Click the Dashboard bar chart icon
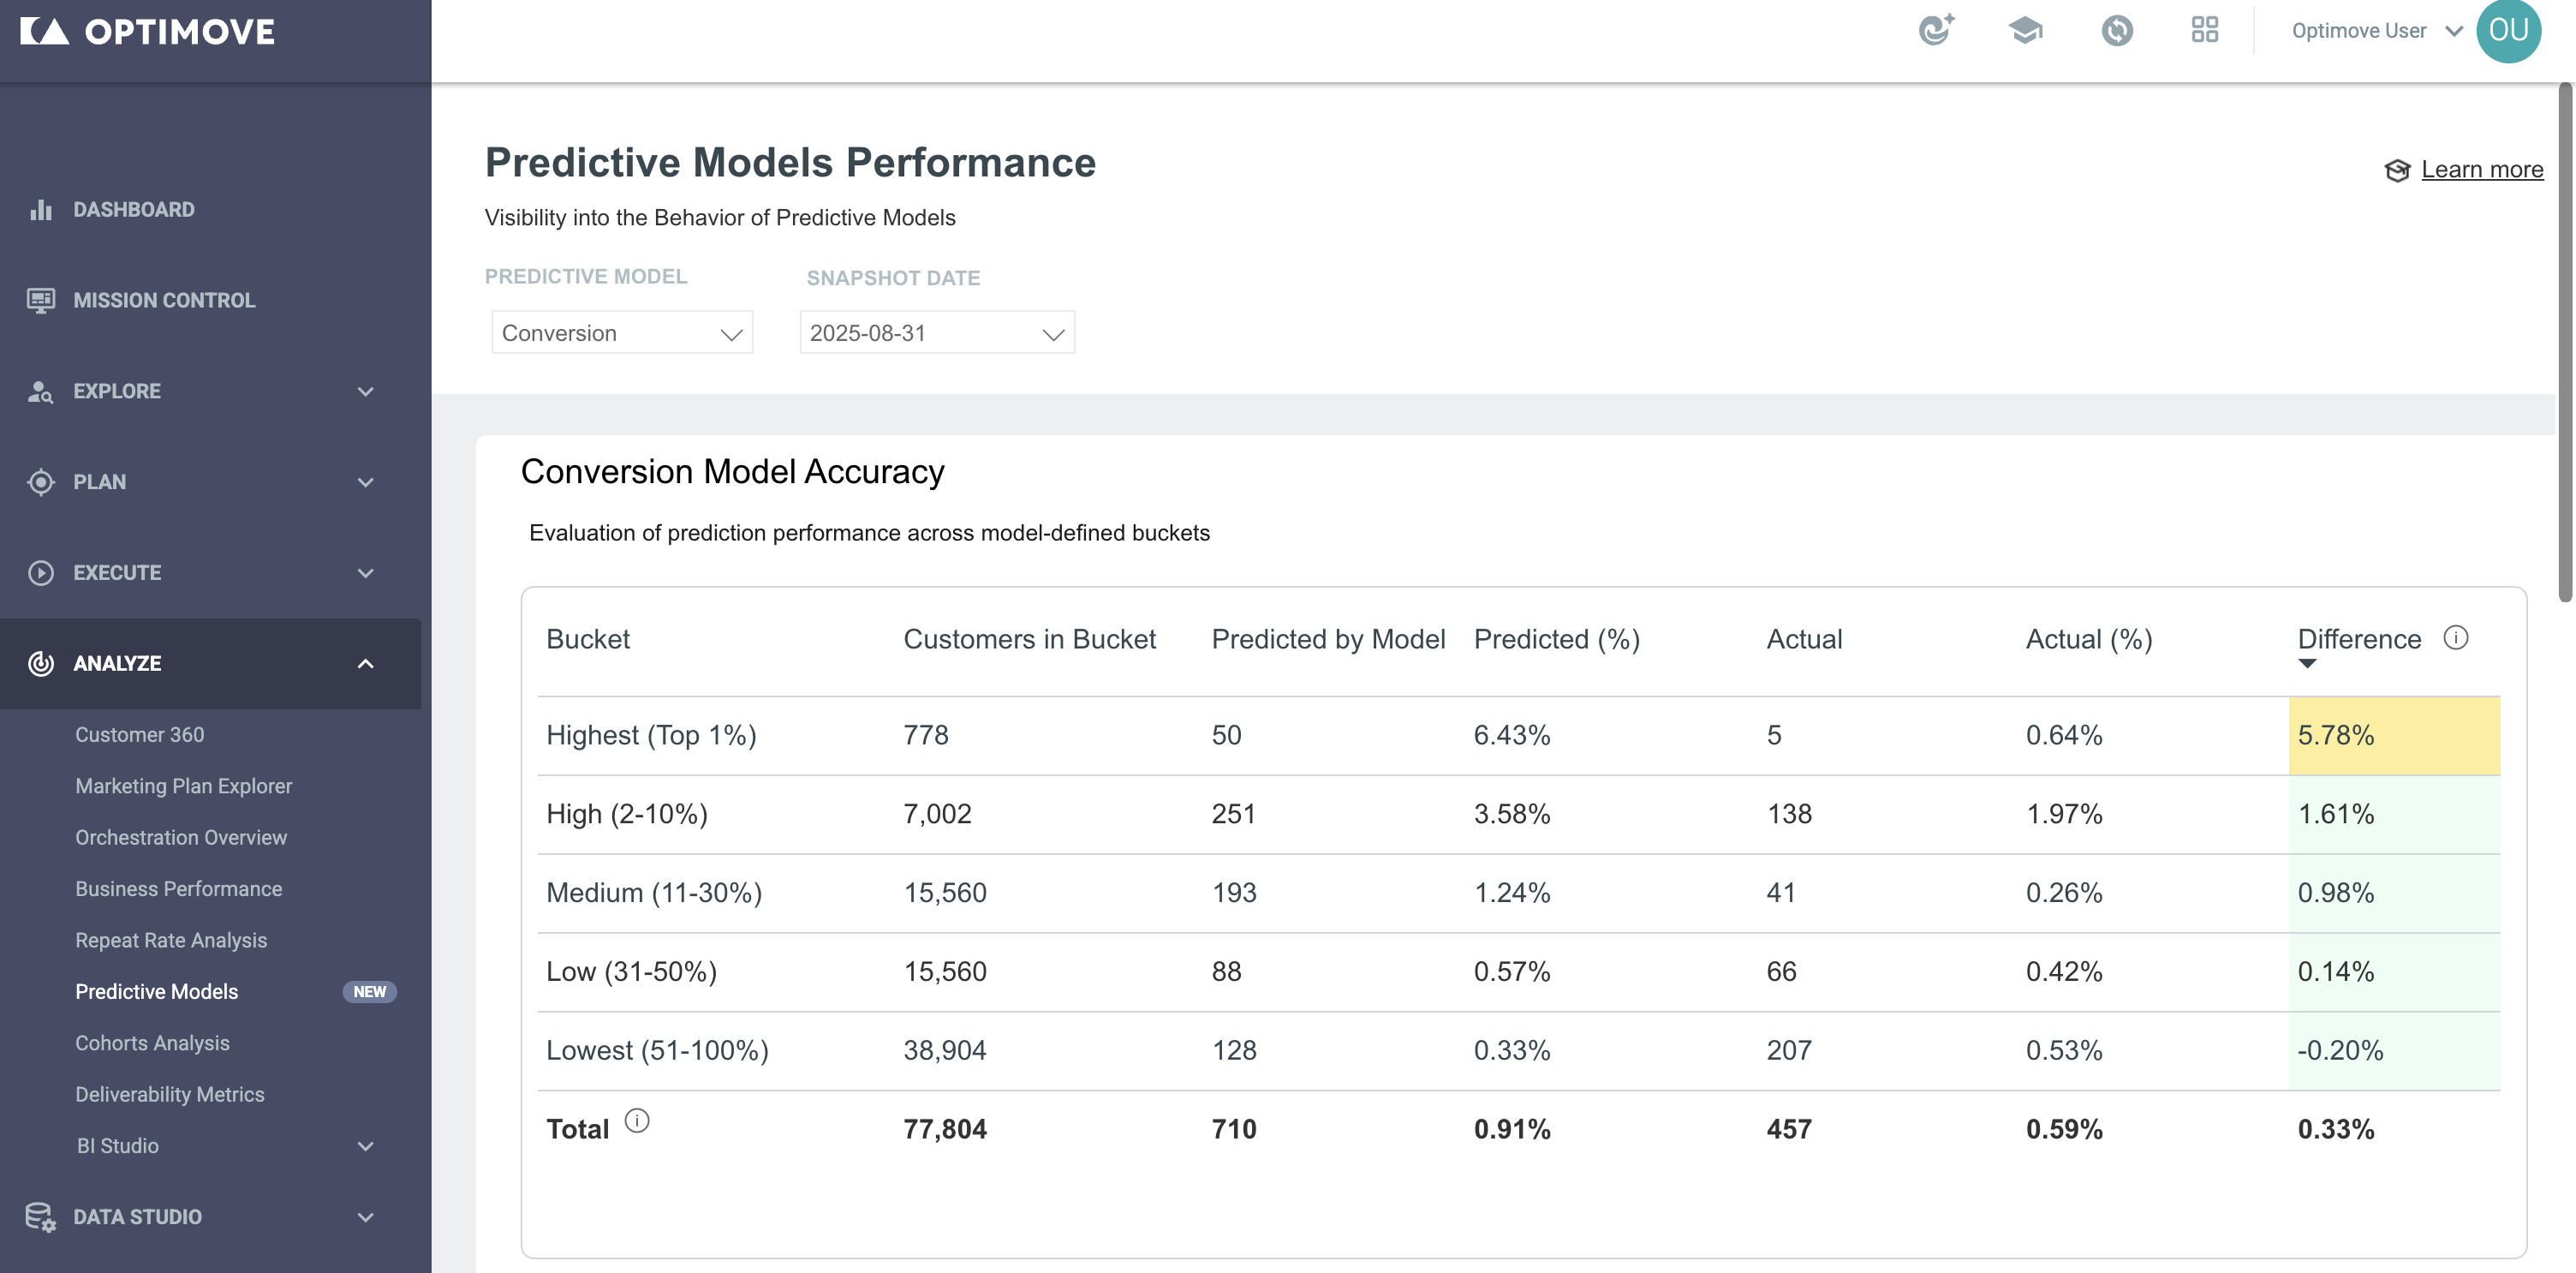Viewport: 2576px width, 1273px height. pyautogui.click(x=41, y=209)
